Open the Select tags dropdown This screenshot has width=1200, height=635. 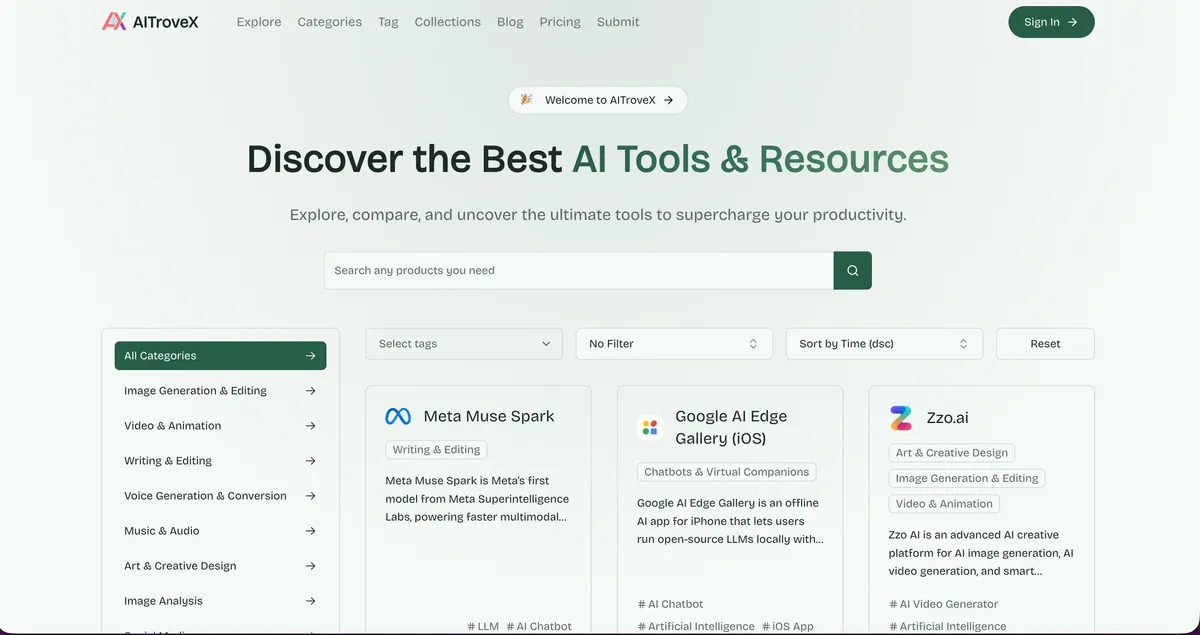[x=464, y=343]
